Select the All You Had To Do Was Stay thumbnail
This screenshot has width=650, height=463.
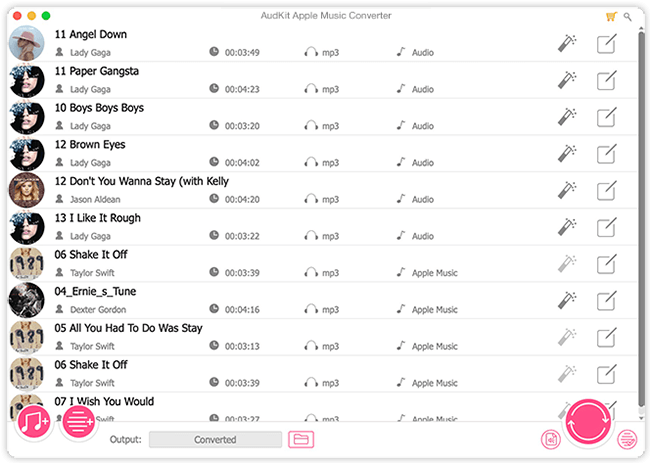coord(27,337)
